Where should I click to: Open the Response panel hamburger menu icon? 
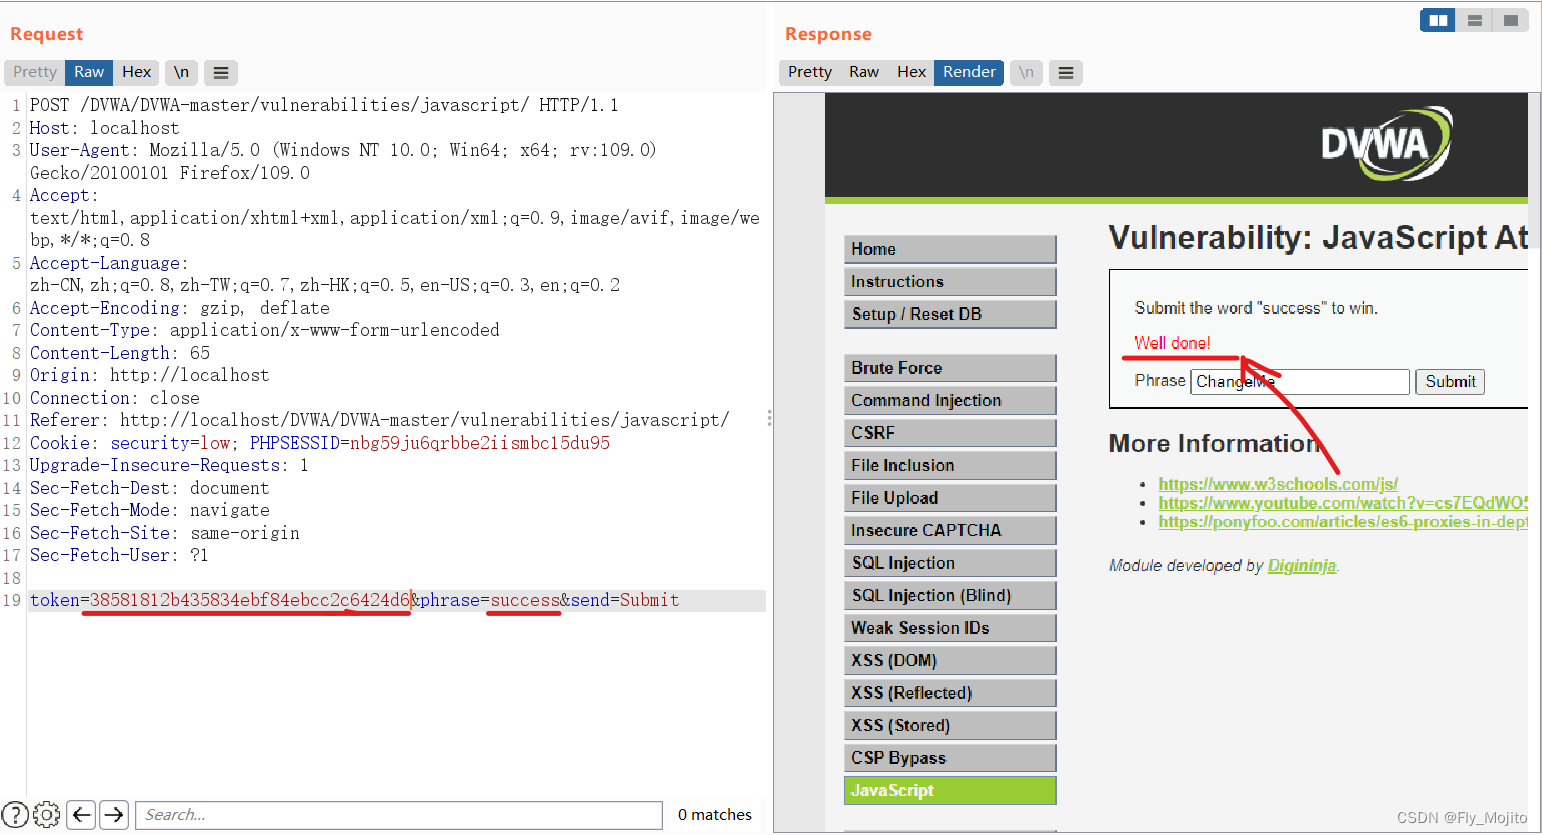(x=1065, y=72)
